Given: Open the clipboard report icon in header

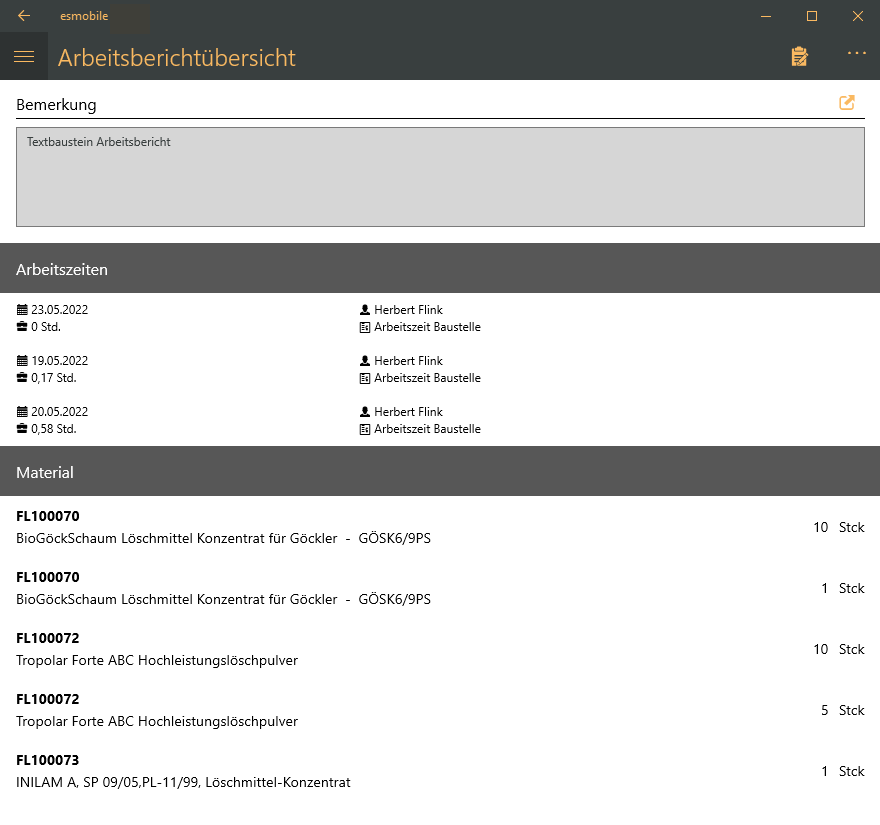Looking at the screenshot, I should click(x=799, y=57).
